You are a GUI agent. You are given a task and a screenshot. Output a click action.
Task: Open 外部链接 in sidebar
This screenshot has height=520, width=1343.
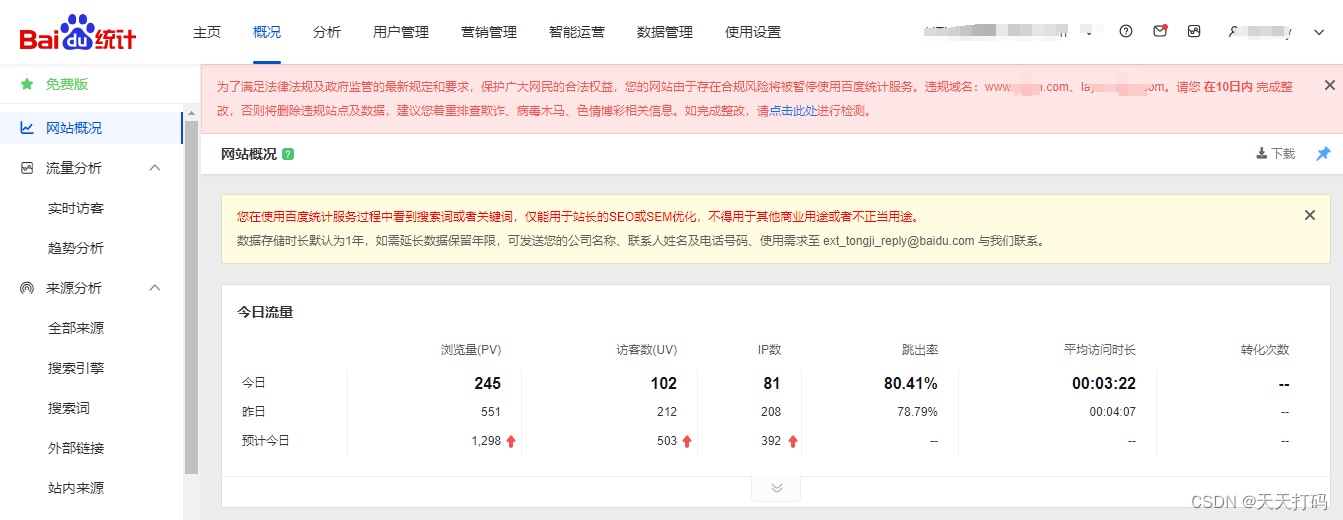point(76,448)
